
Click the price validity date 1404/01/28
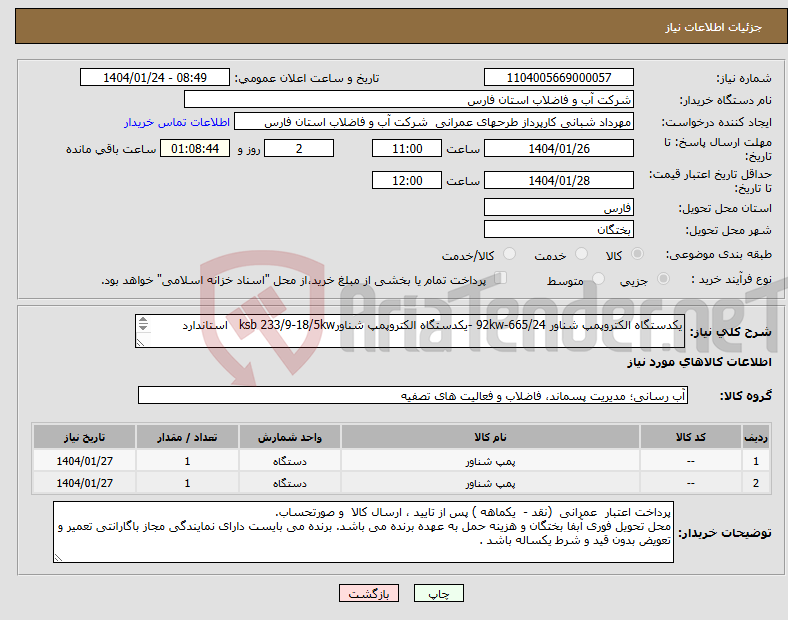click(x=558, y=180)
